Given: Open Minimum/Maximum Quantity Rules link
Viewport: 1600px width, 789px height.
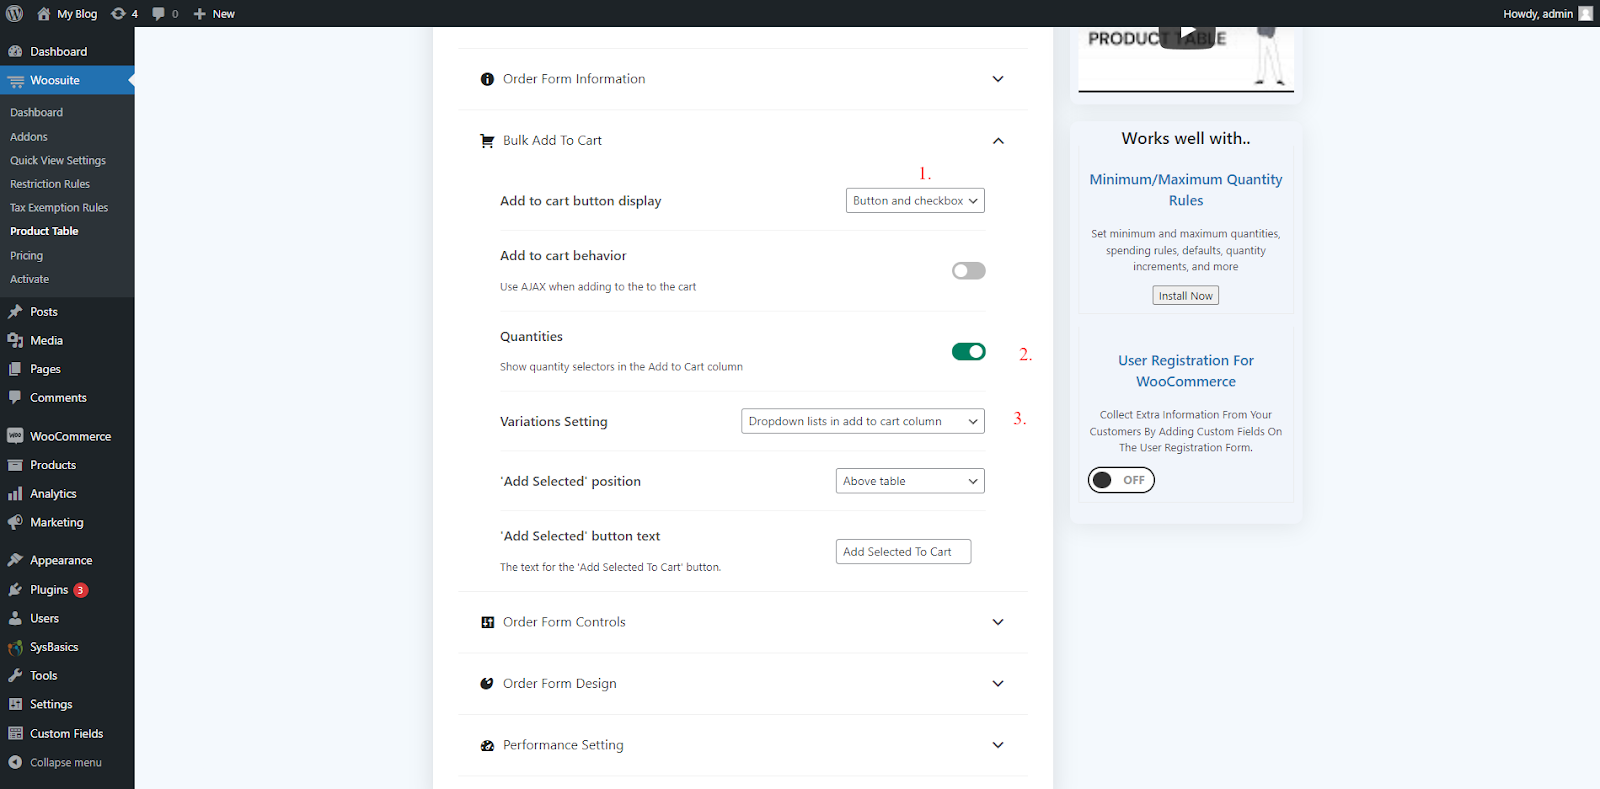Looking at the screenshot, I should (1186, 190).
